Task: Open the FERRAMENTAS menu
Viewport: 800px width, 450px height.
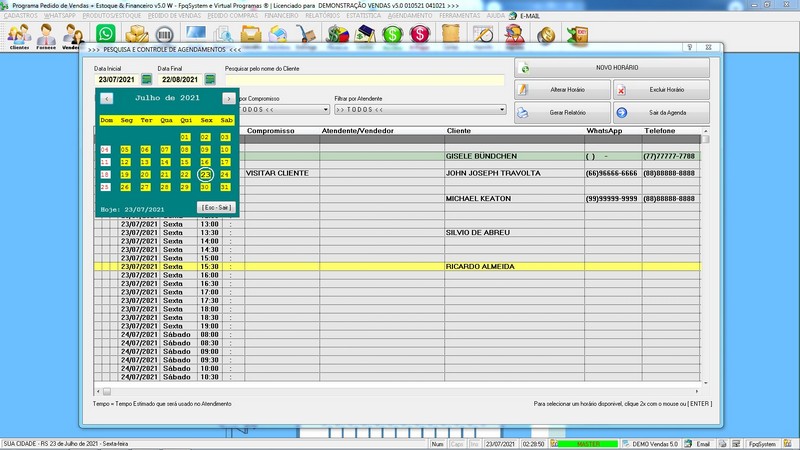Action: pos(459,16)
